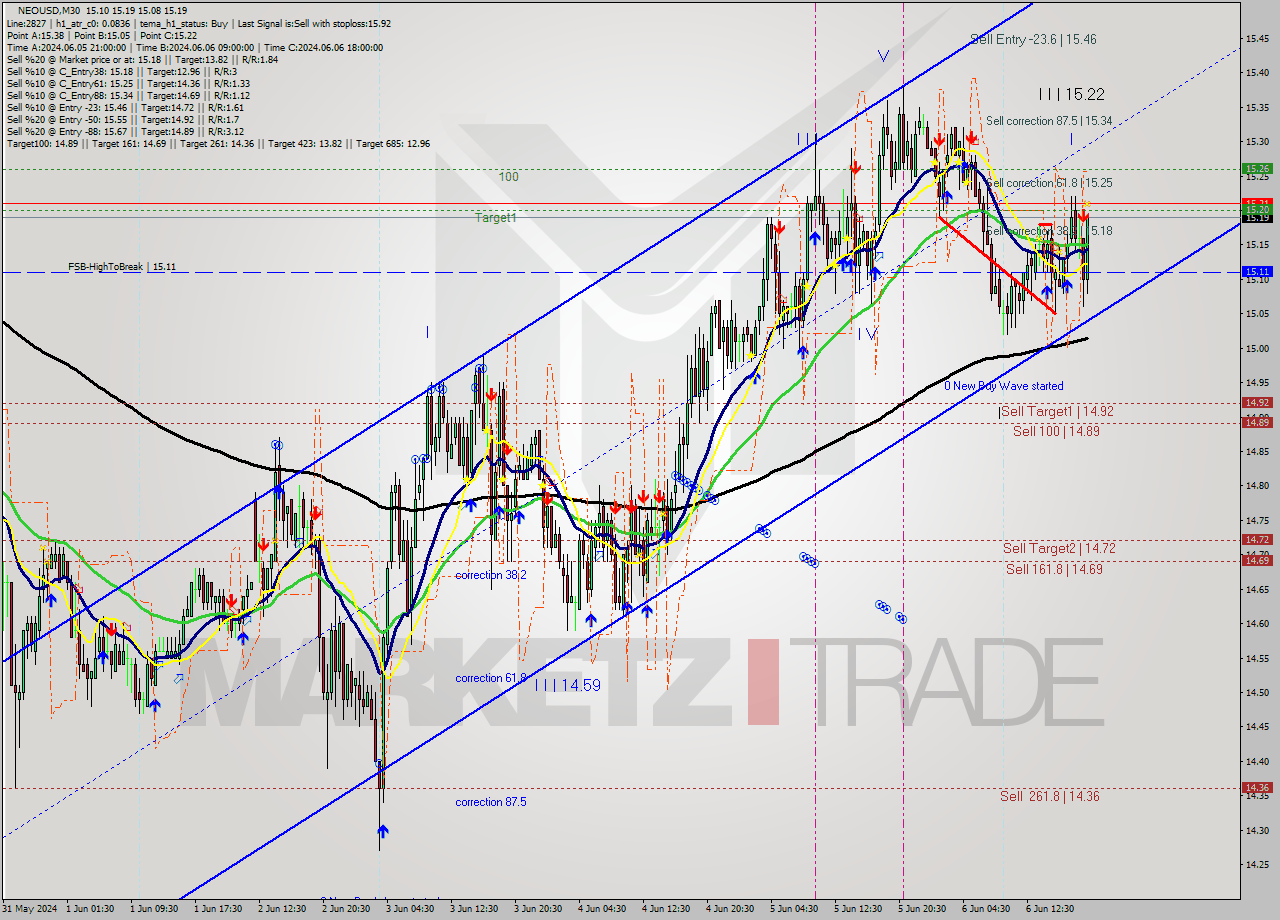Select the 'Sell correction 61.8 | 15.25' label
Viewport: 1280px width, 920px height.
[x=1049, y=183]
